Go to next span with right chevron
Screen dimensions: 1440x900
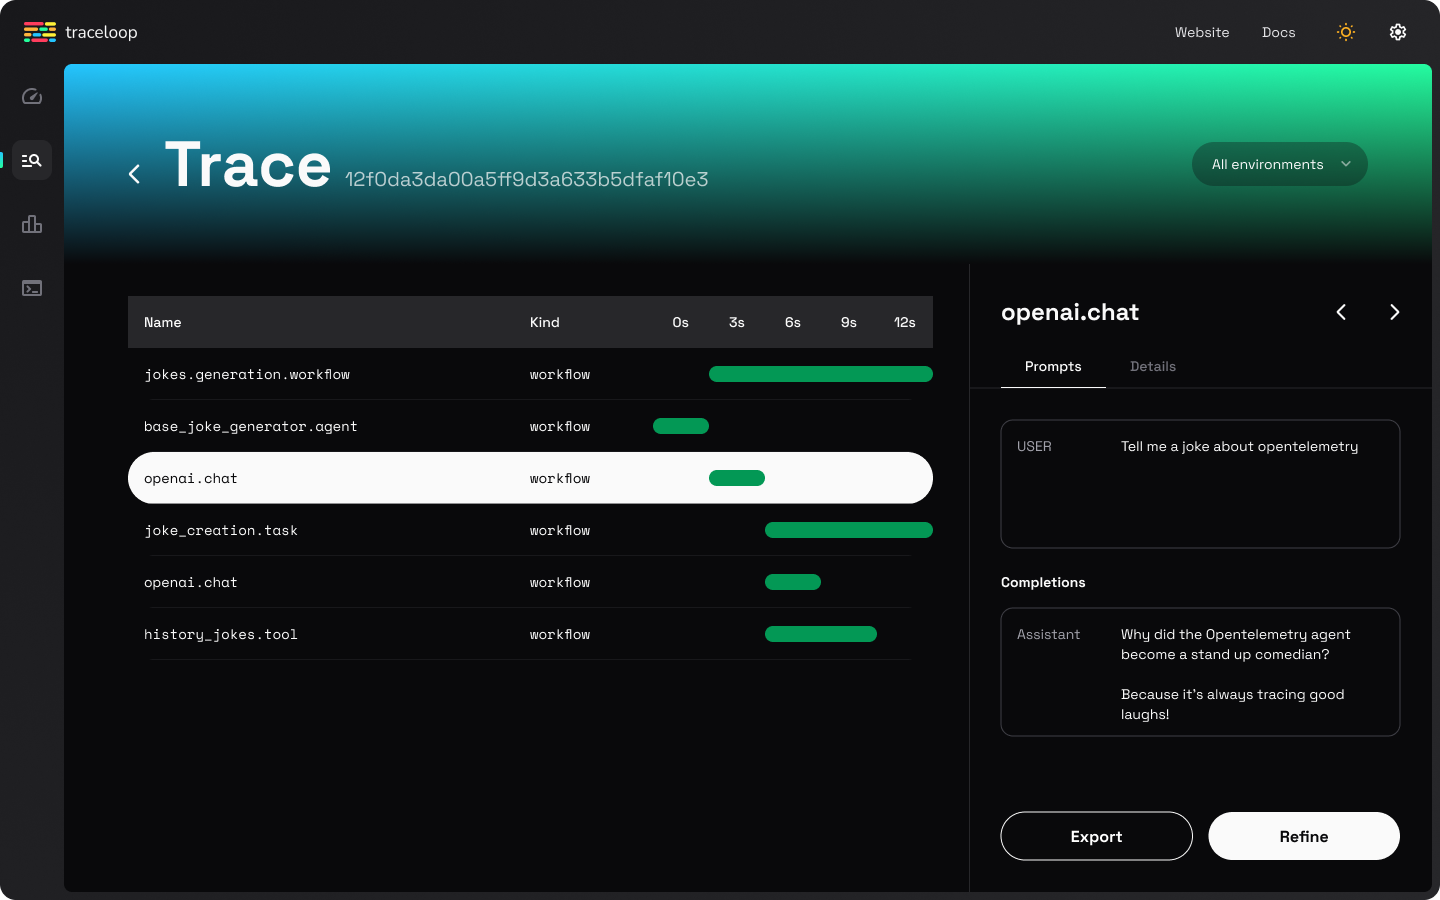1394,312
